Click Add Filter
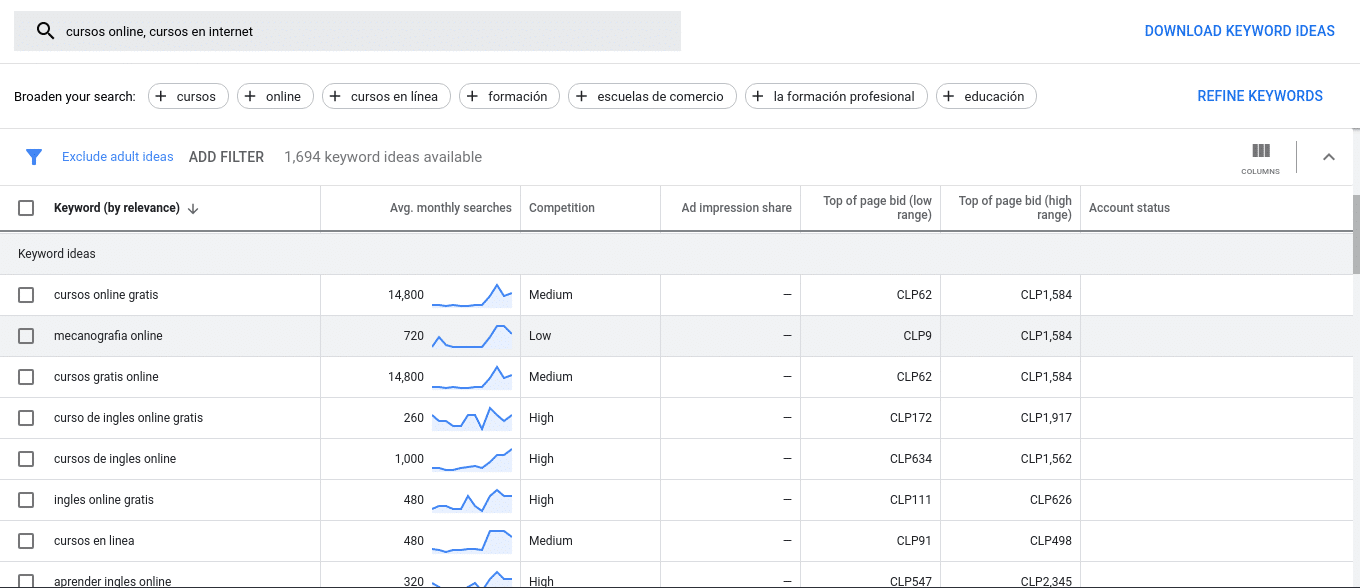 coord(226,157)
